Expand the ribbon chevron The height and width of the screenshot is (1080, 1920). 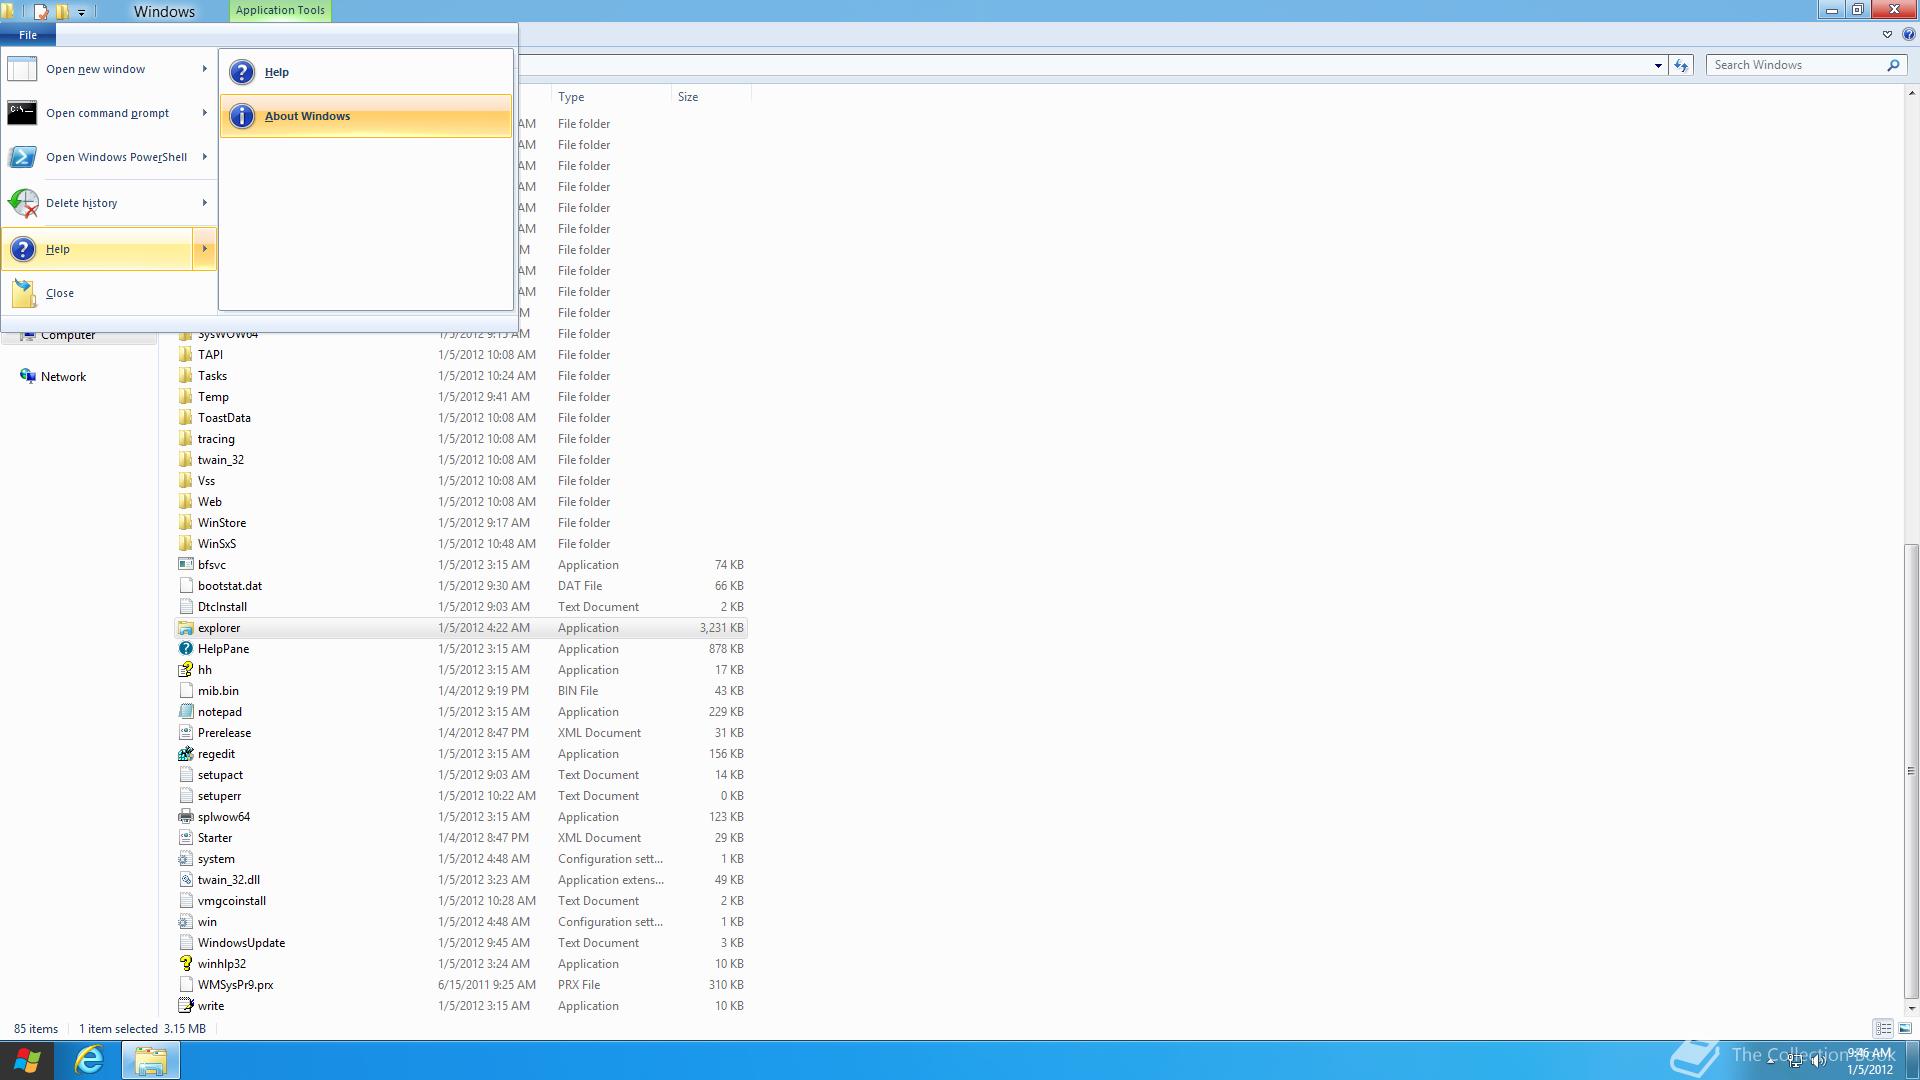pos(1888,34)
